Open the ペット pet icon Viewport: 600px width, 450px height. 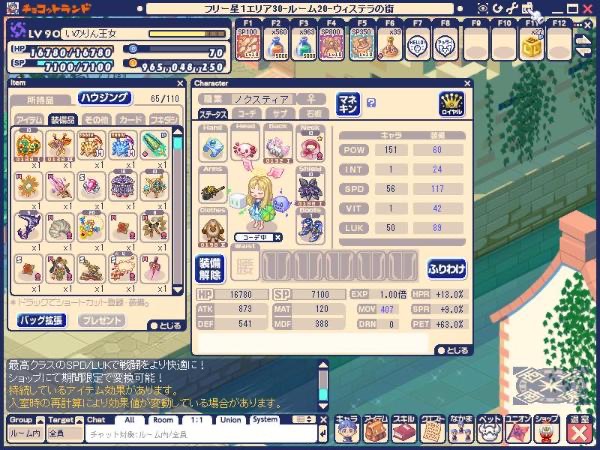[489, 429]
